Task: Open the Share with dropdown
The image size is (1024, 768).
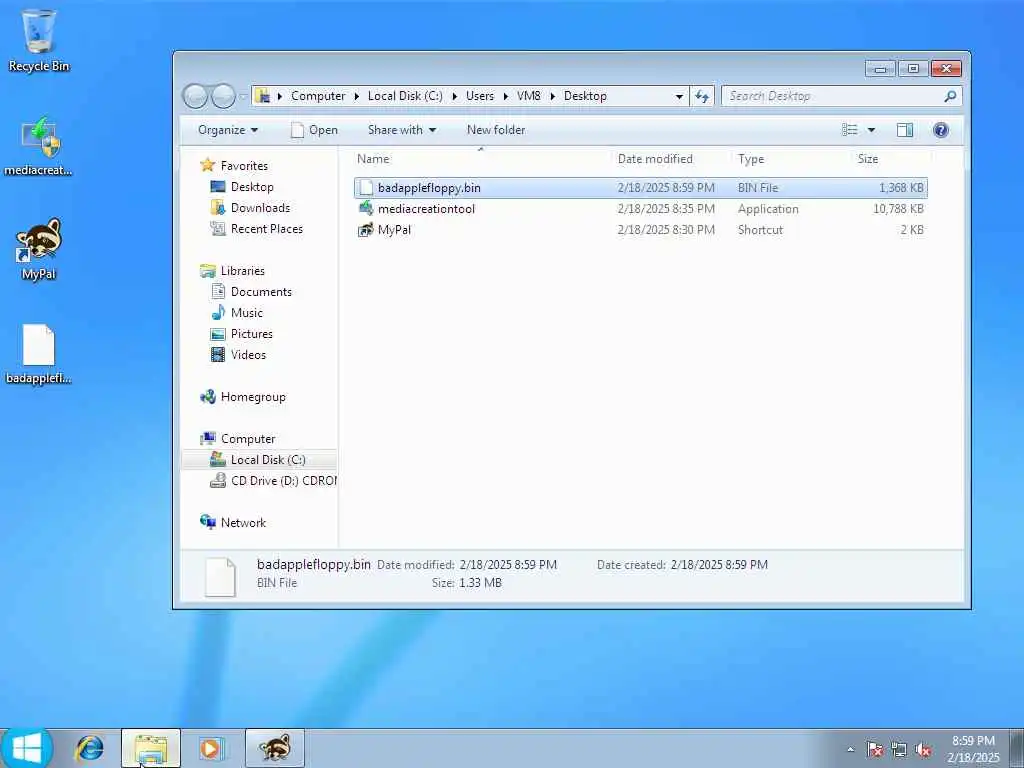Action: [x=402, y=130]
